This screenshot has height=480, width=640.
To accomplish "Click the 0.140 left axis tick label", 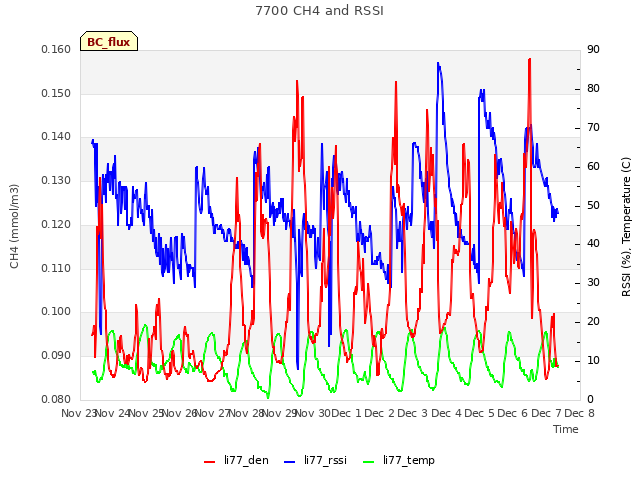I will coord(56,136).
